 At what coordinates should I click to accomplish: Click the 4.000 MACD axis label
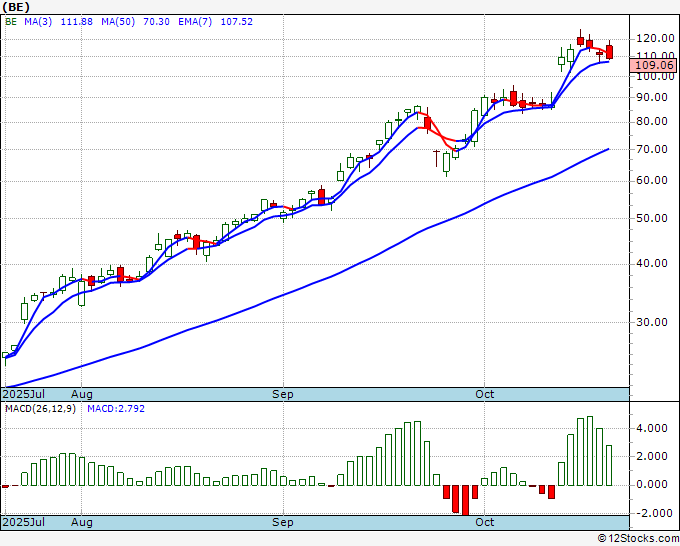(x=654, y=428)
